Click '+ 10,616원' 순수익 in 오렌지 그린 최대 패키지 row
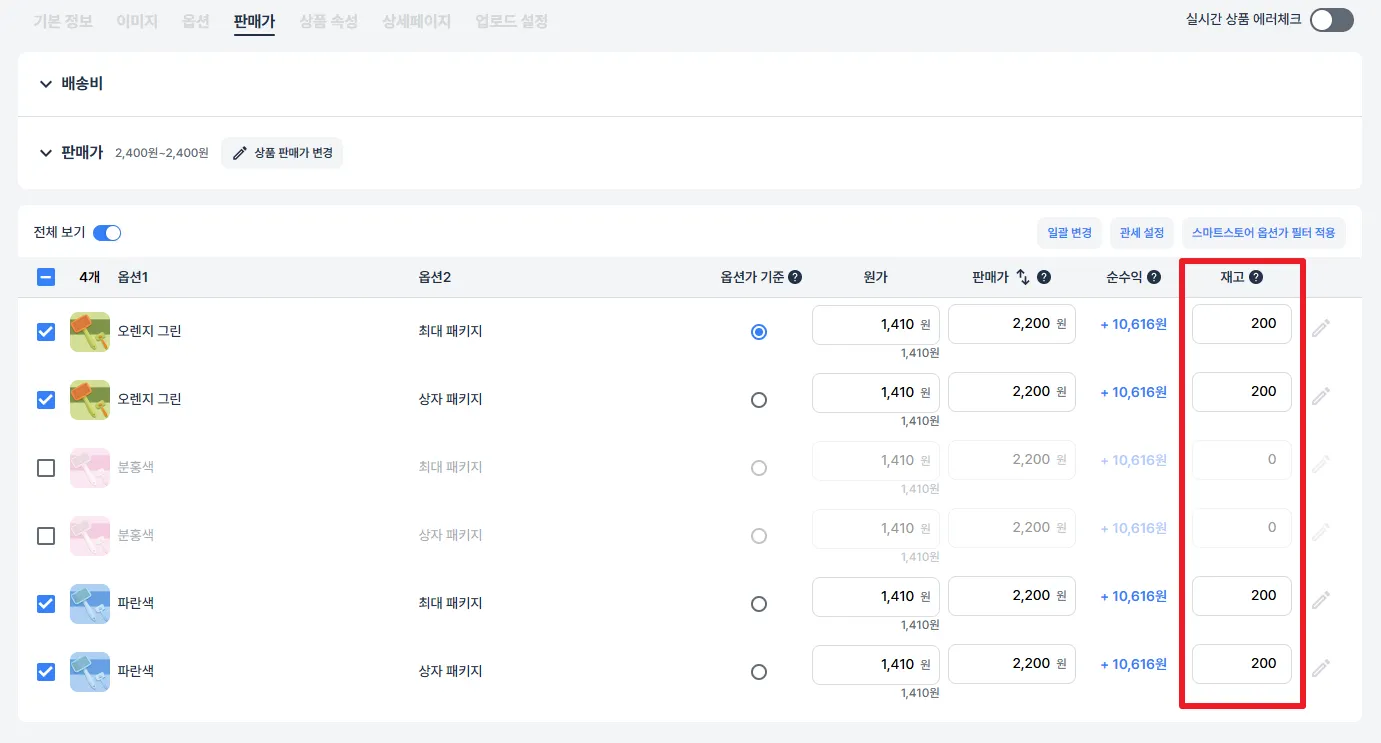 pyautogui.click(x=1134, y=325)
